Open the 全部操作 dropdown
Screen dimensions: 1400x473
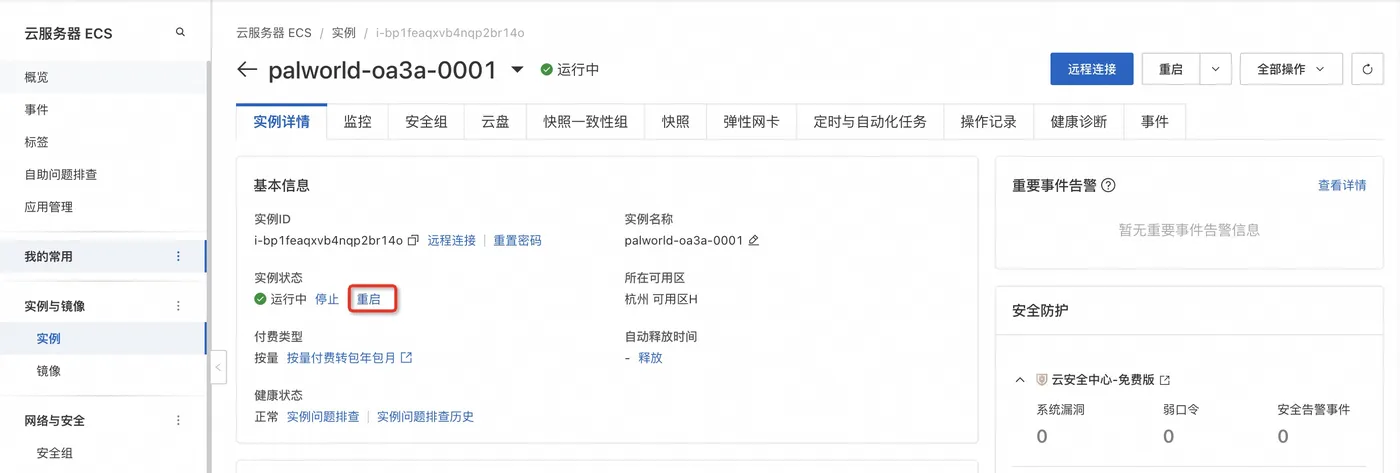[x=1291, y=69]
